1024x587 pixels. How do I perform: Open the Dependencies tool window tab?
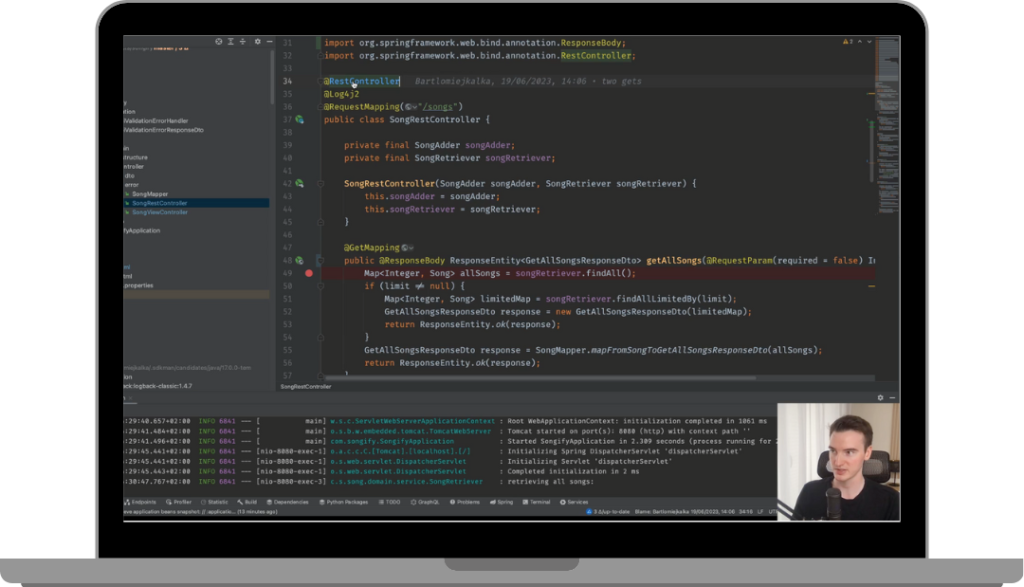pyautogui.click(x=287, y=502)
